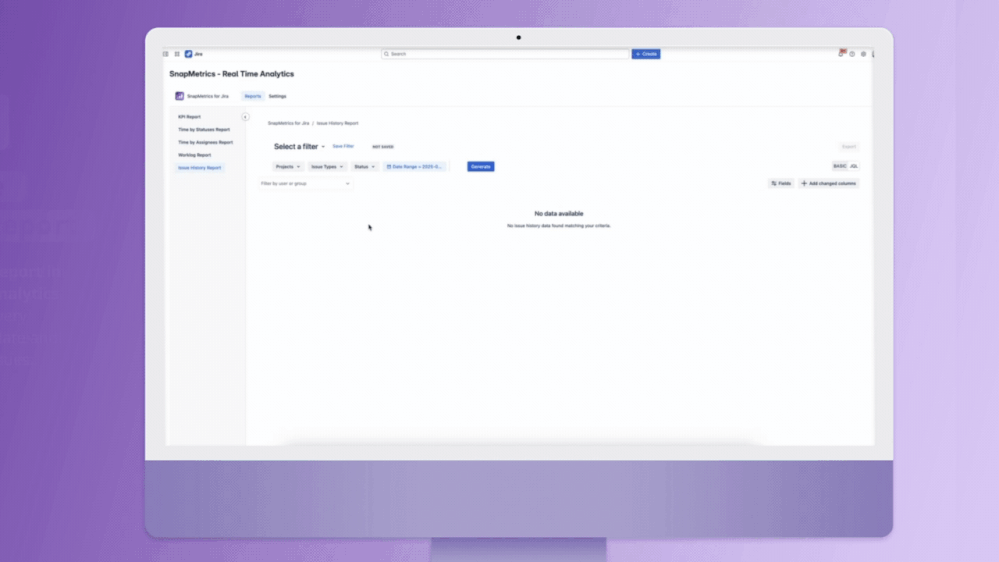Click the SnapMetrics - Real Time Analytics heading
This screenshot has height=562, width=999.
(x=232, y=74)
